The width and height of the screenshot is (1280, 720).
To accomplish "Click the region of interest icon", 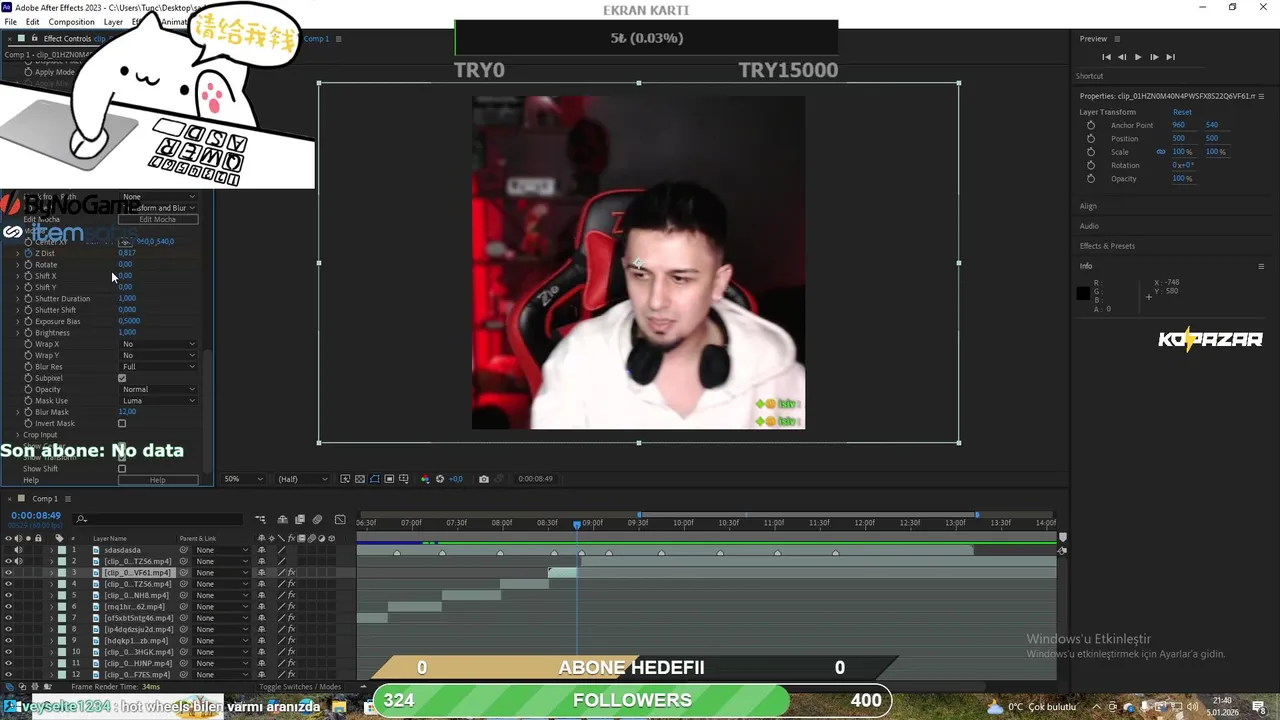I will (x=389, y=479).
